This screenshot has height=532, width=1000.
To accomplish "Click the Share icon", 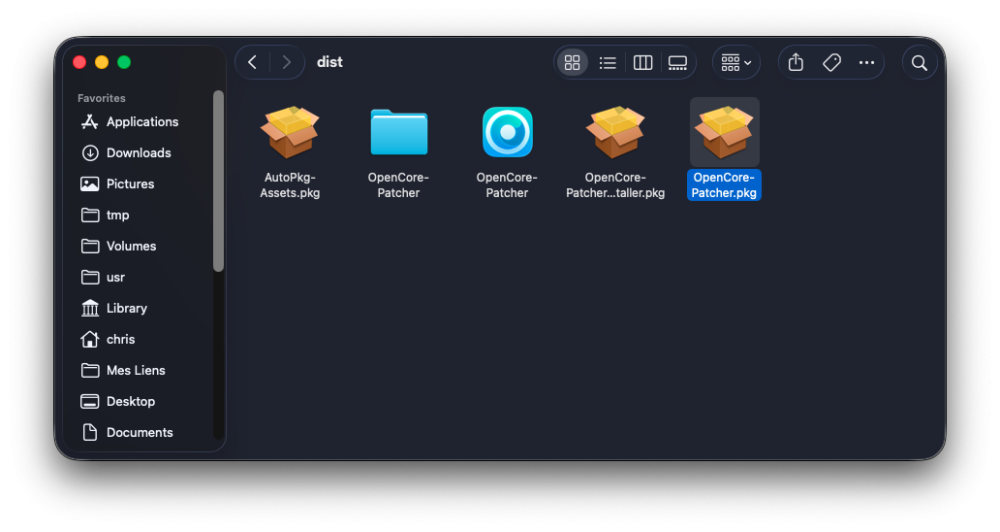I will pos(795,63).
